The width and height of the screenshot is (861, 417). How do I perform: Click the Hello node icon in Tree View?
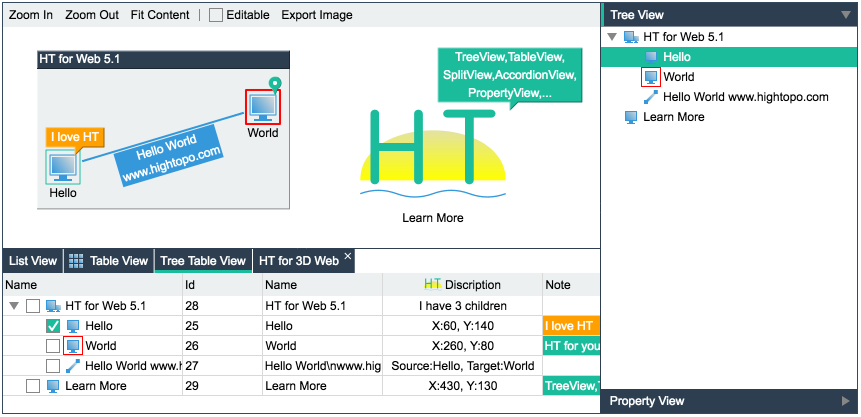pyautogui.click(x=651, y=57)
